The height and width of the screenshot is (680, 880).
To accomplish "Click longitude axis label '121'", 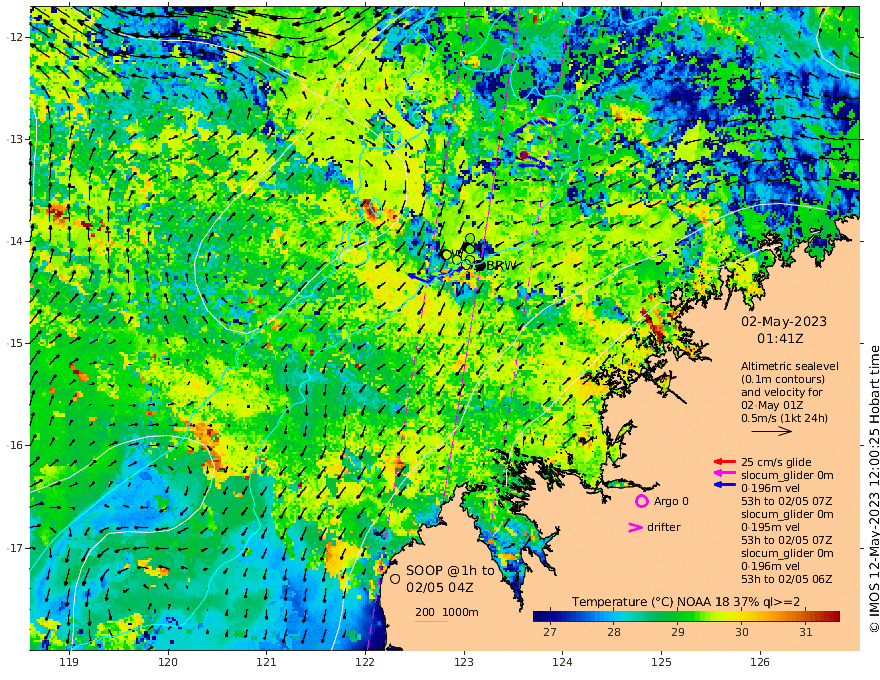I will (x=267, y=662).
